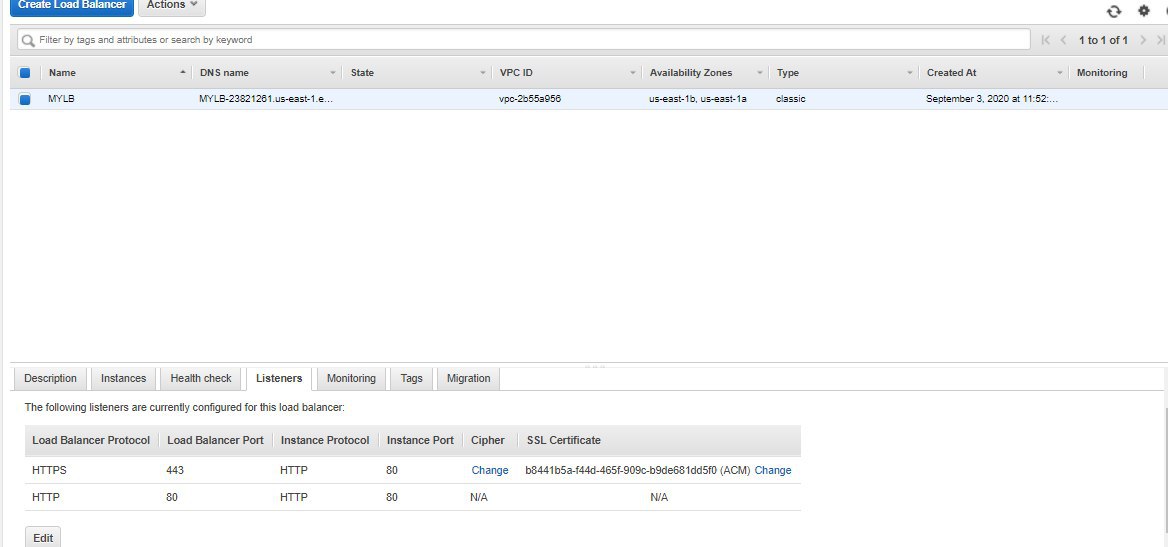This screenshot has width=1168, height=547.
Task: Click the panel splitter handle above tabs
Action: coord(594,366)
